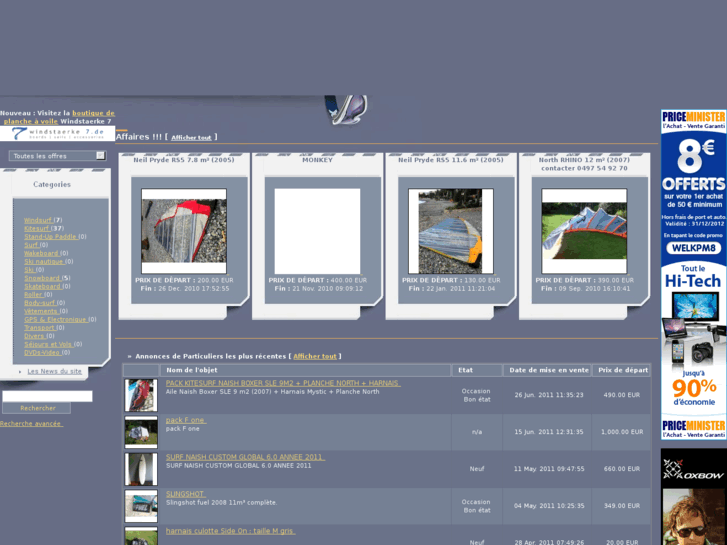
Task: Click the '490.00 EUR' price cell
Action: pyautogui.click(x=622, y=395)
